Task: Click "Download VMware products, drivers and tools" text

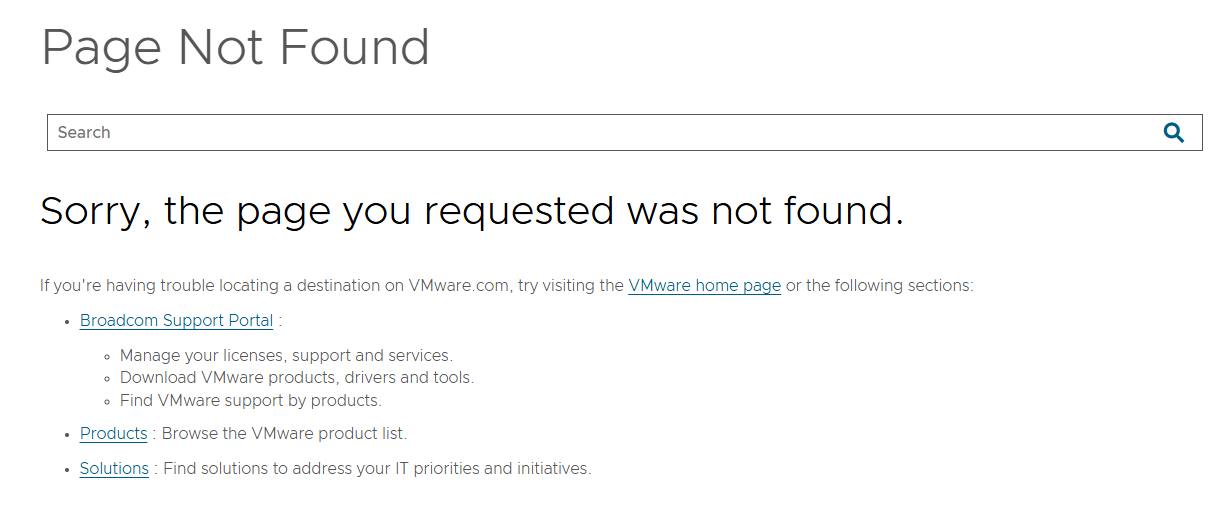Action: 297,378
